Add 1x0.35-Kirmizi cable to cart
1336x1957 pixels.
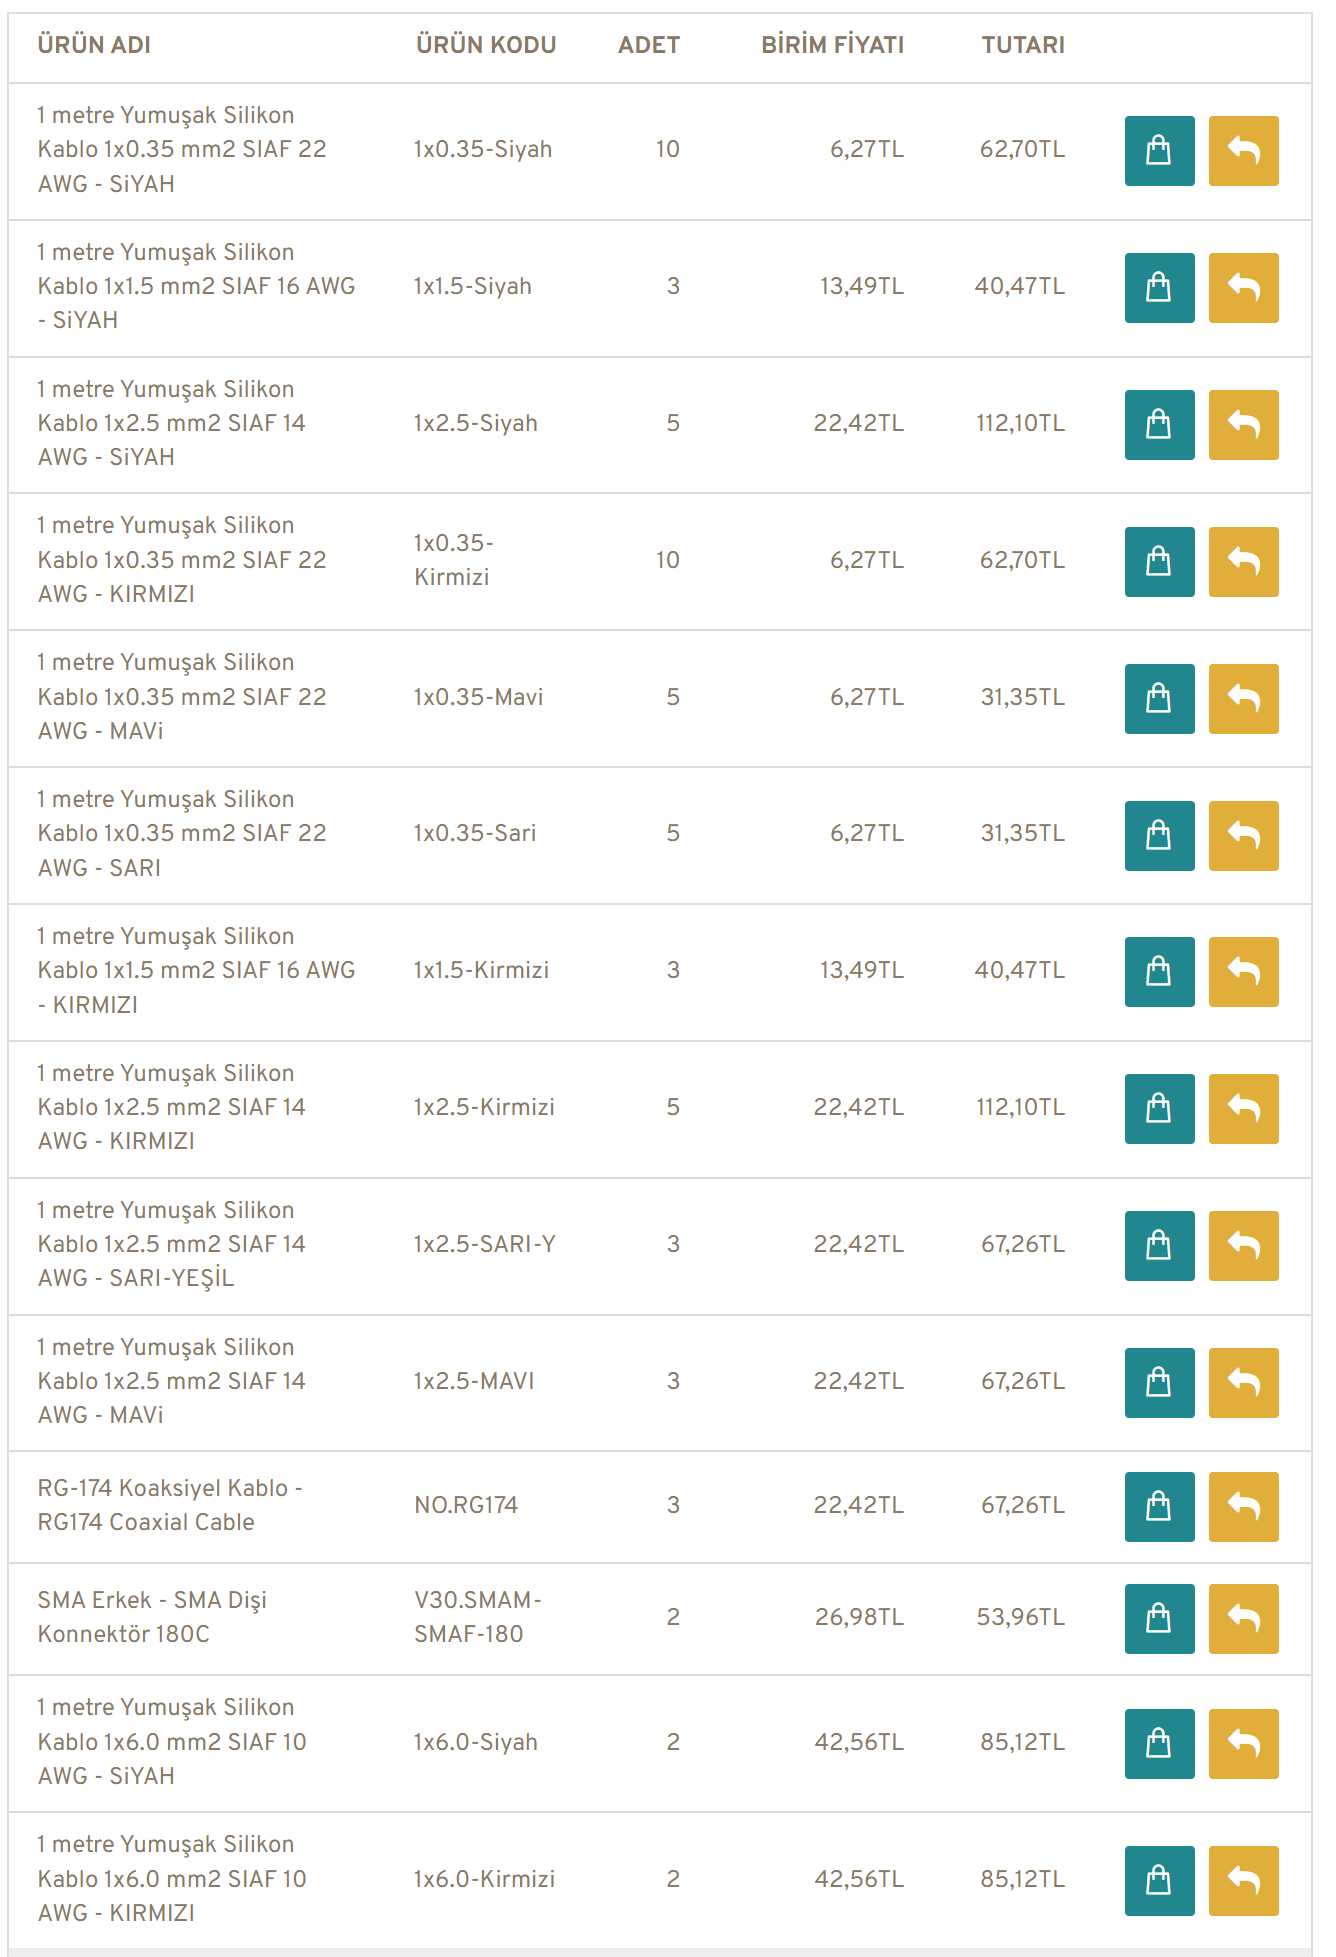tap(1159, 562)
